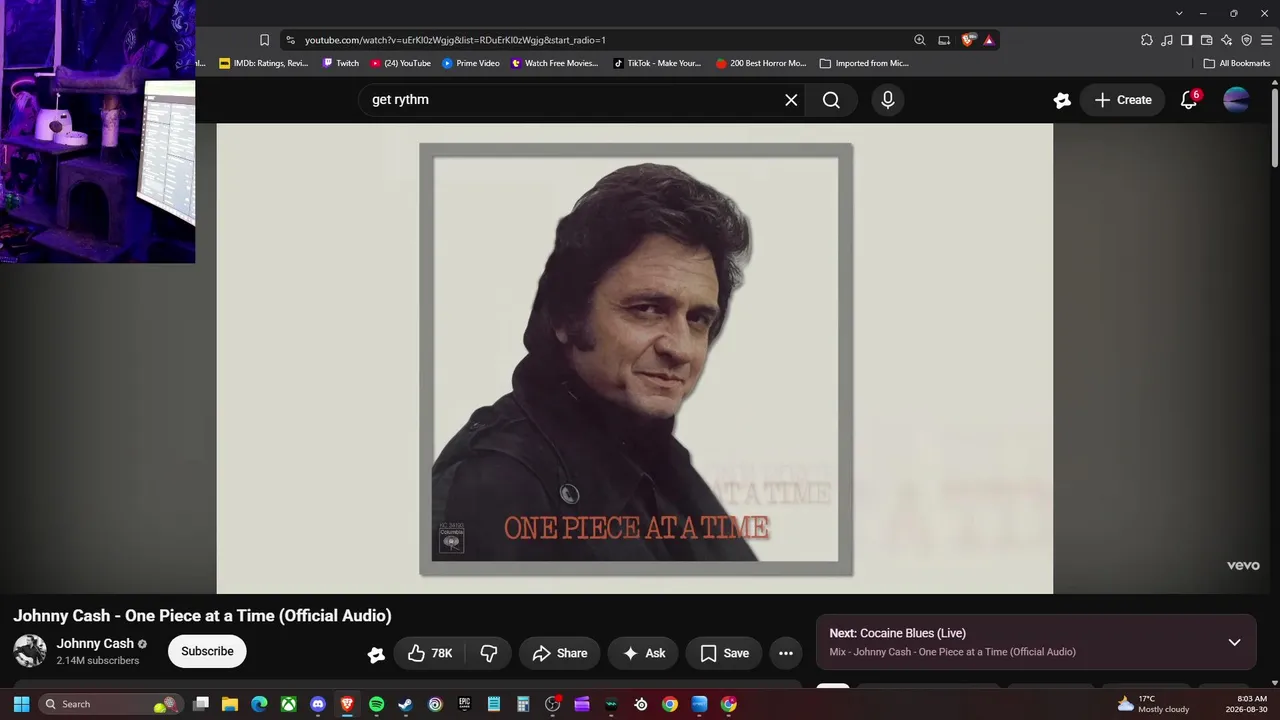Open IMDb Ratings bookmark

coord(264,63)
